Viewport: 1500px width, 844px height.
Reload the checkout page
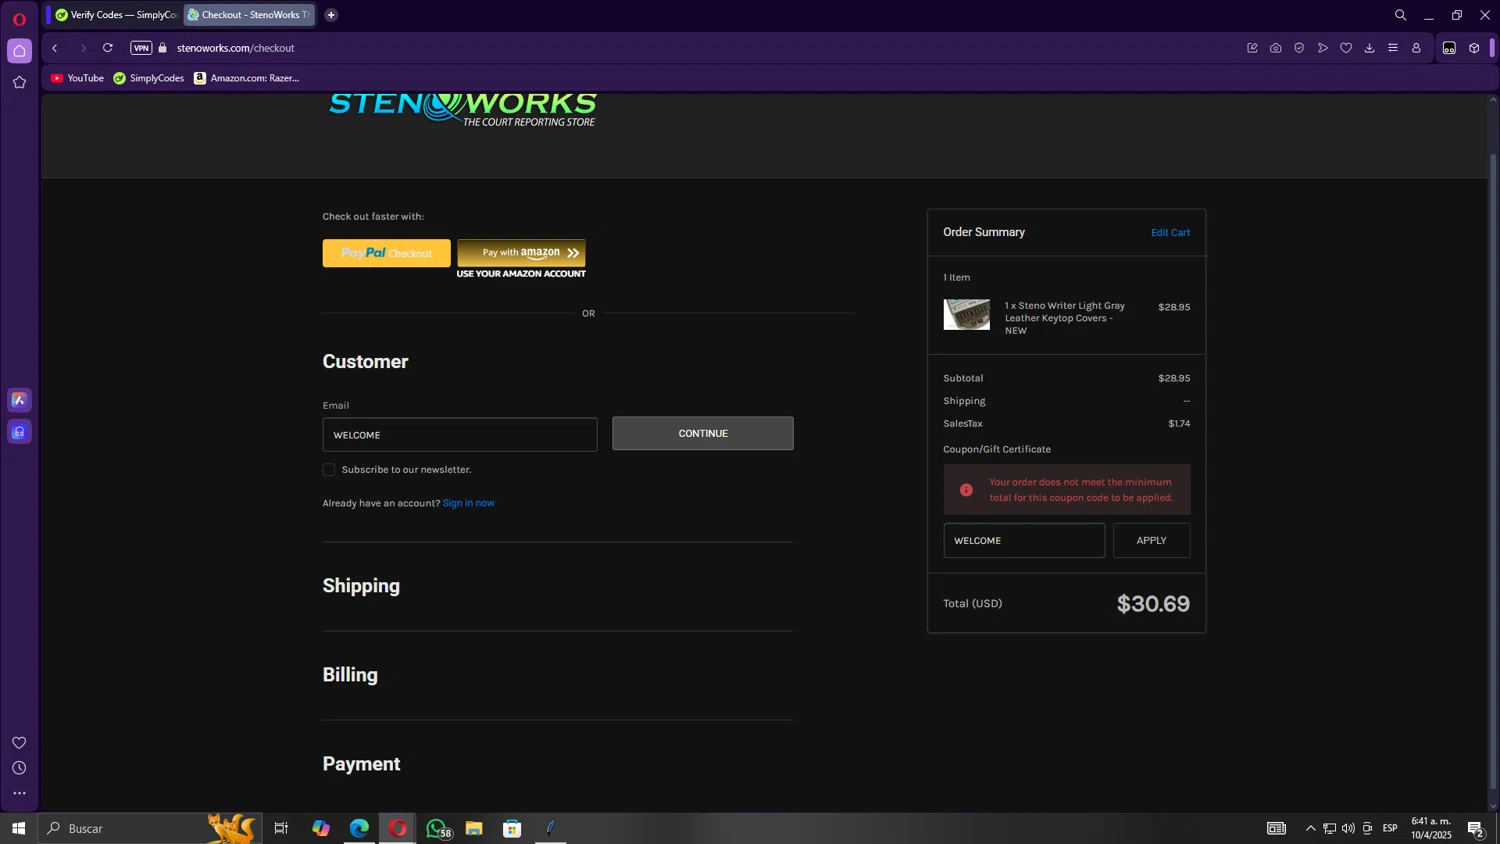tap(108, 48)
